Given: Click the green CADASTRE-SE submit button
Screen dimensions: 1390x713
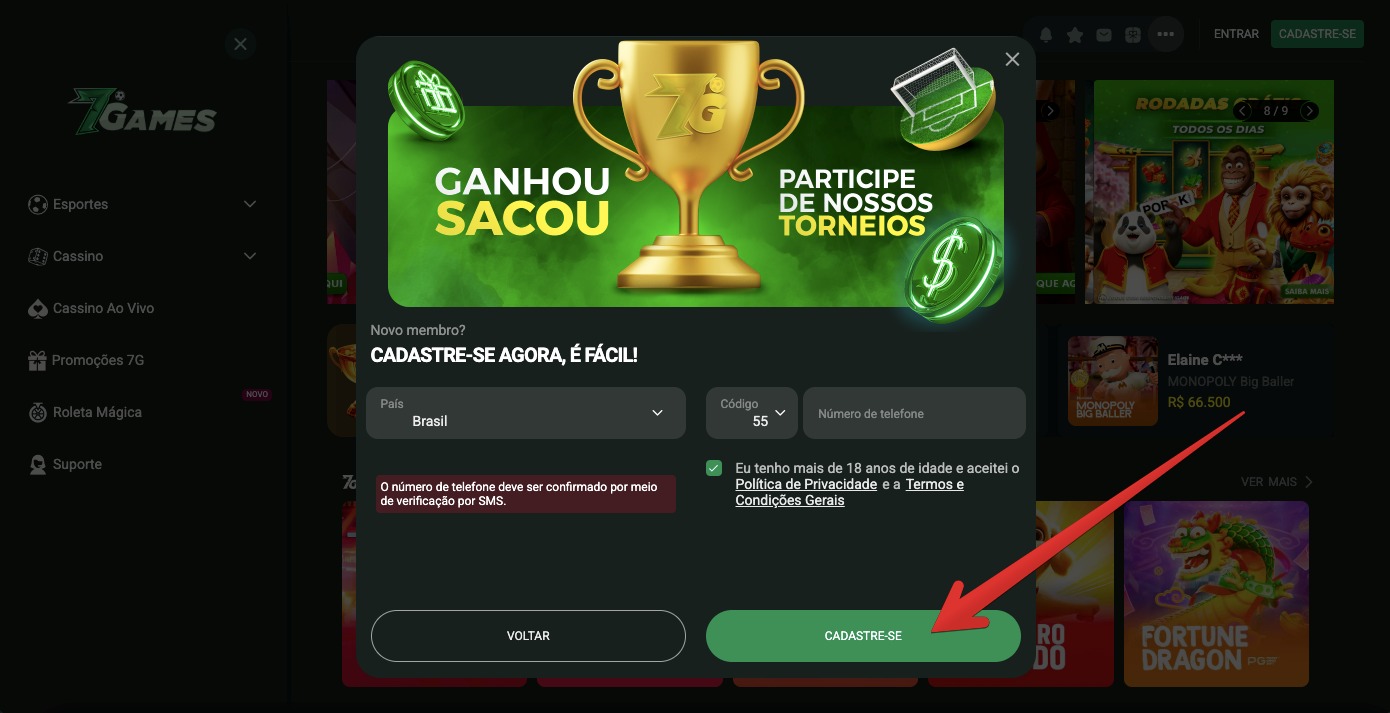Looking at the screenshot, I should [x=863, y=636].
